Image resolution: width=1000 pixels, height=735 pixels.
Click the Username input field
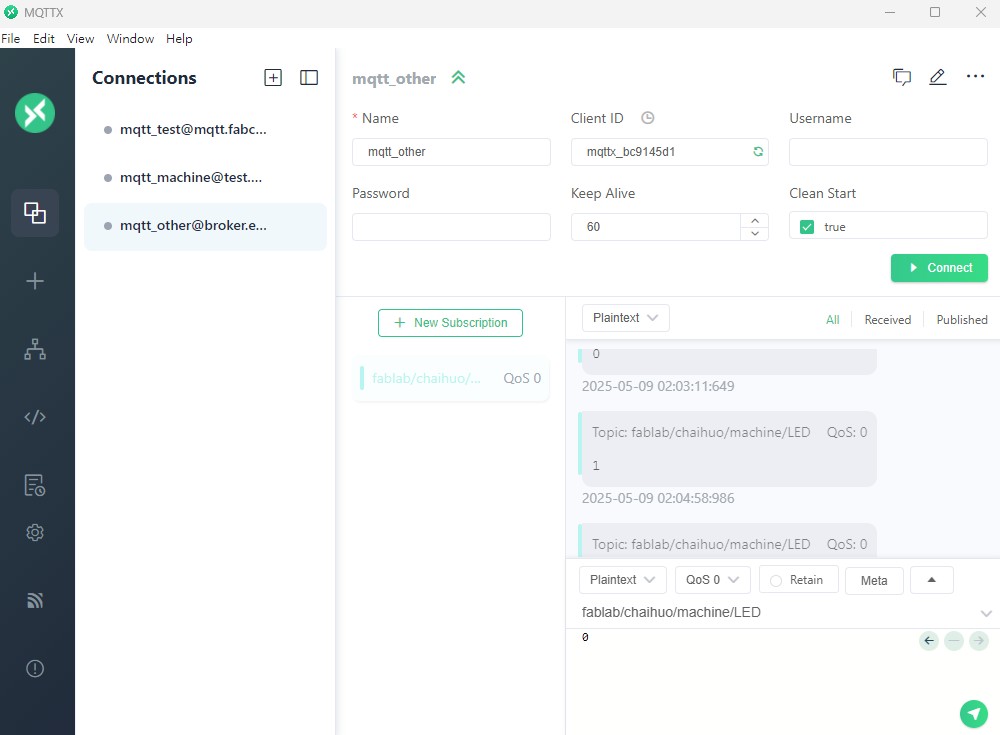(x=888, y=152)
